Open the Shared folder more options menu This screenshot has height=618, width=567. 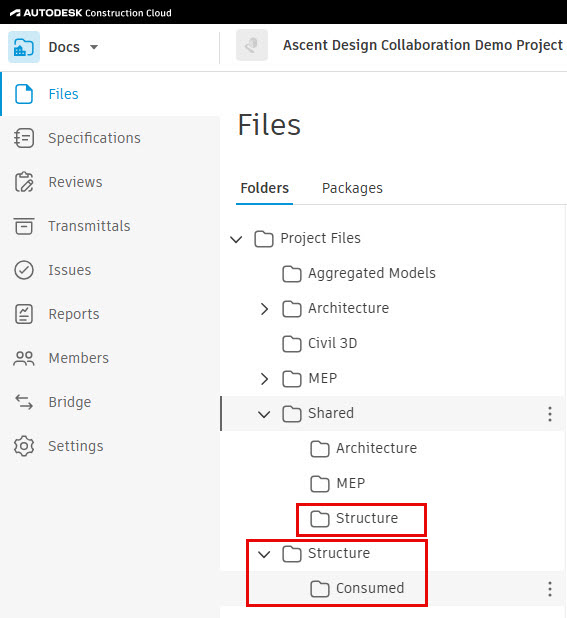click(x=550, y=414)
